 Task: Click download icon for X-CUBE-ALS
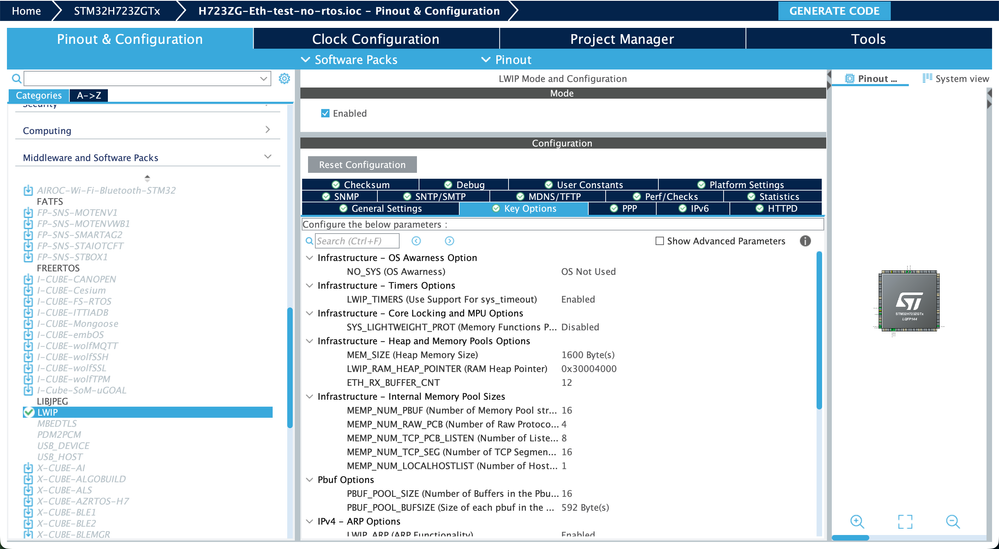28,490
